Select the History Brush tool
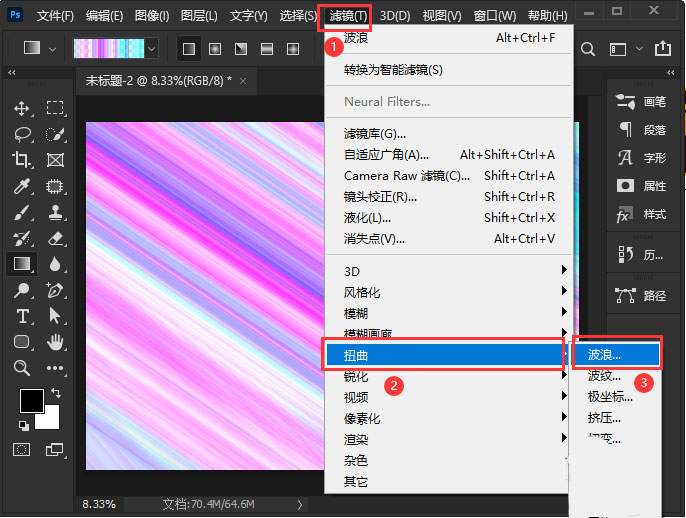This screenshot has height=518, width=686. point(21,238)
